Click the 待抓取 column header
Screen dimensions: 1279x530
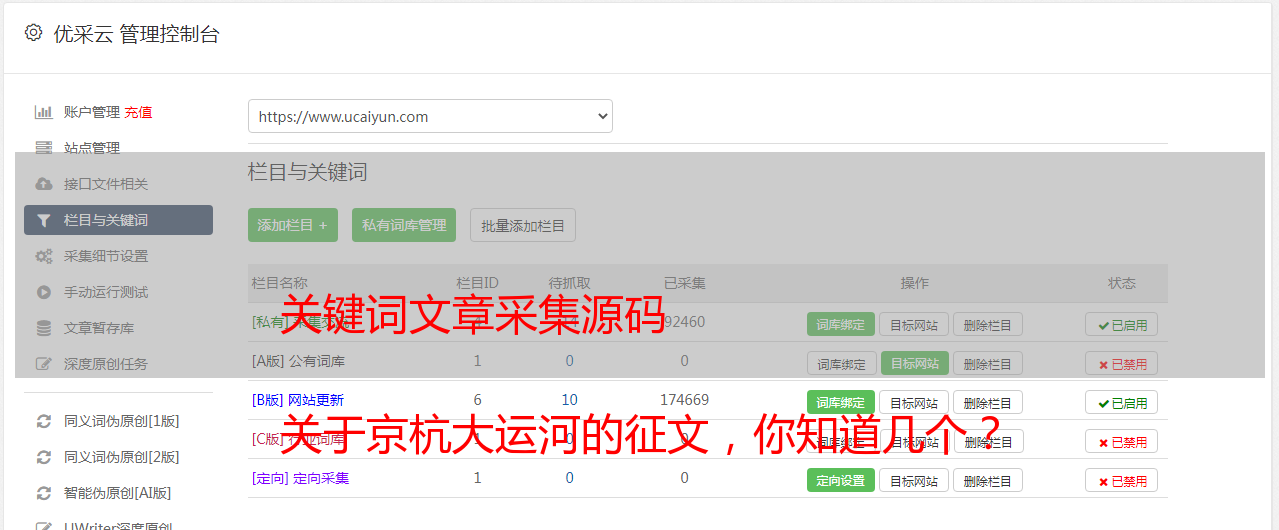pyautogui.click(x=569, y=283)
